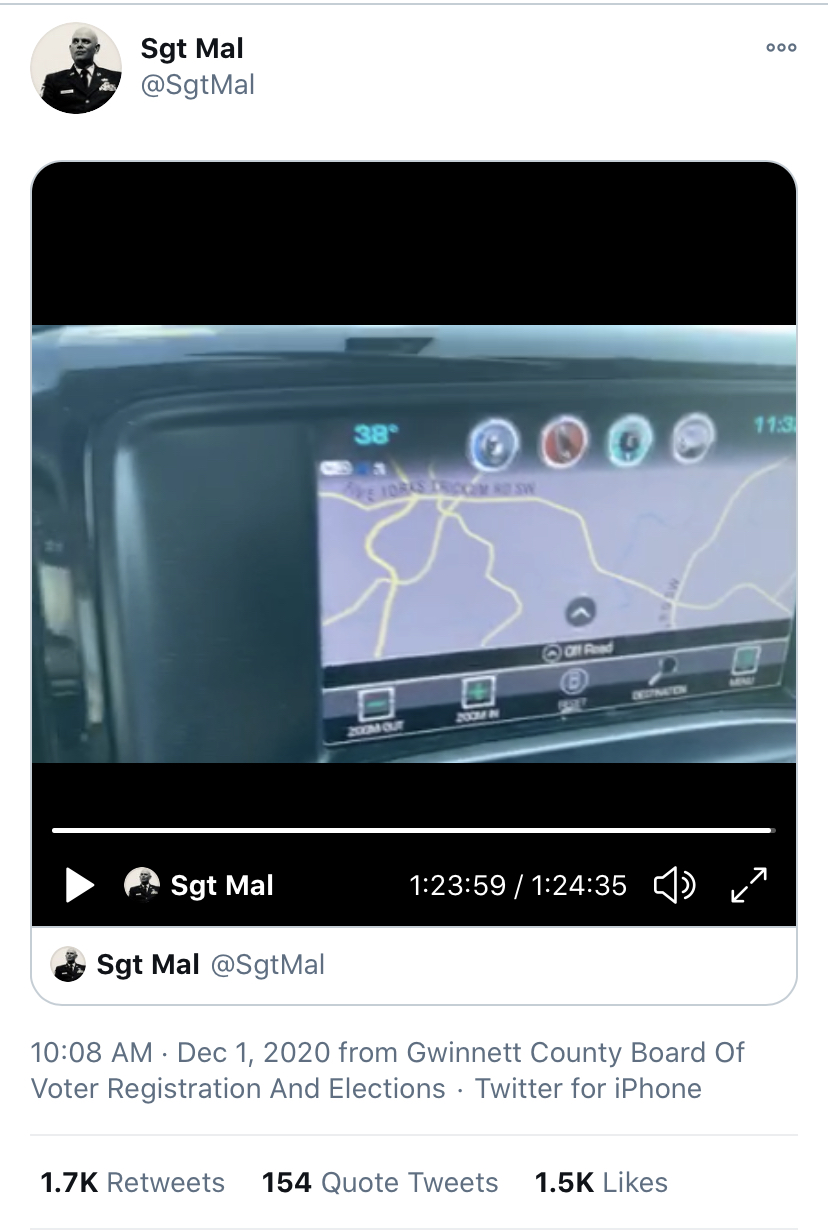The image size is (828, 1230).
Task: View the 1.5K Likes list
Action: pyautogui.click(x=601, y=1182)
